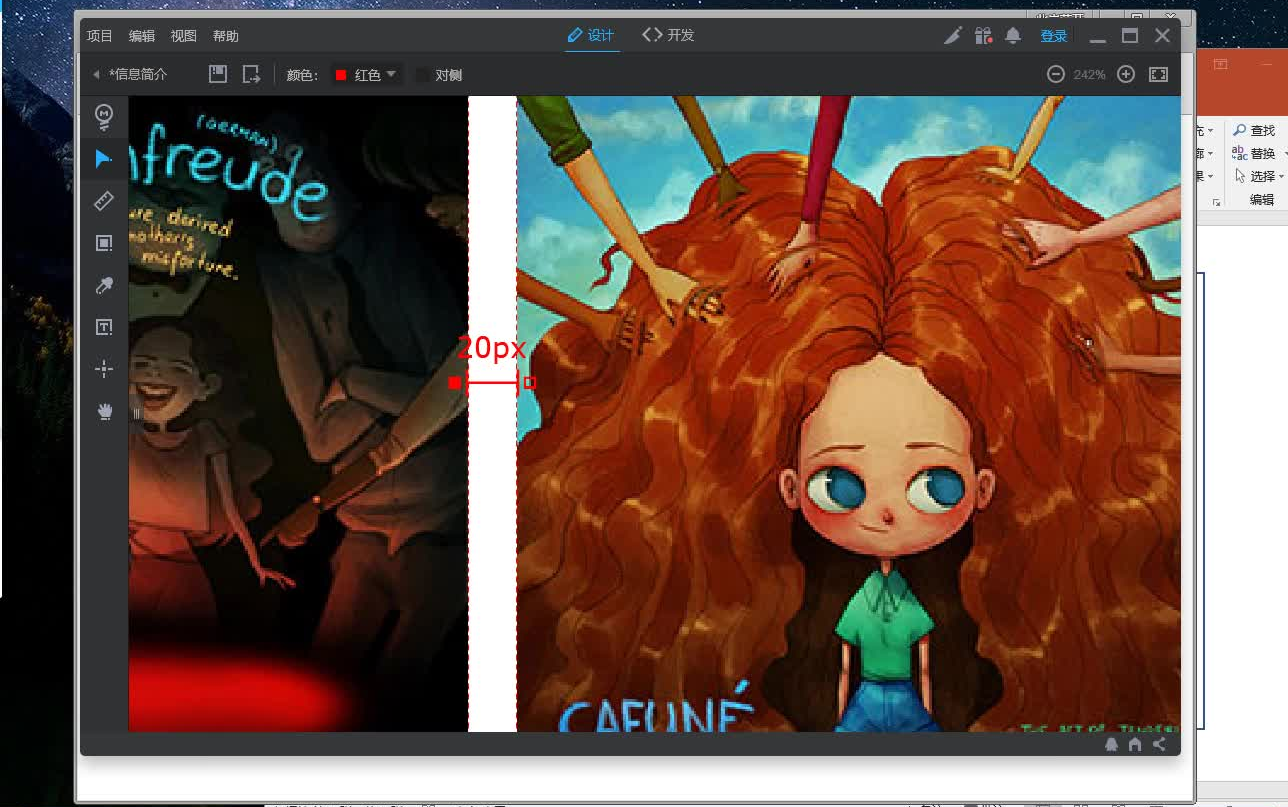Select the hand pan tool
This screenshot has height=807, width=1288.
[104, 412]
